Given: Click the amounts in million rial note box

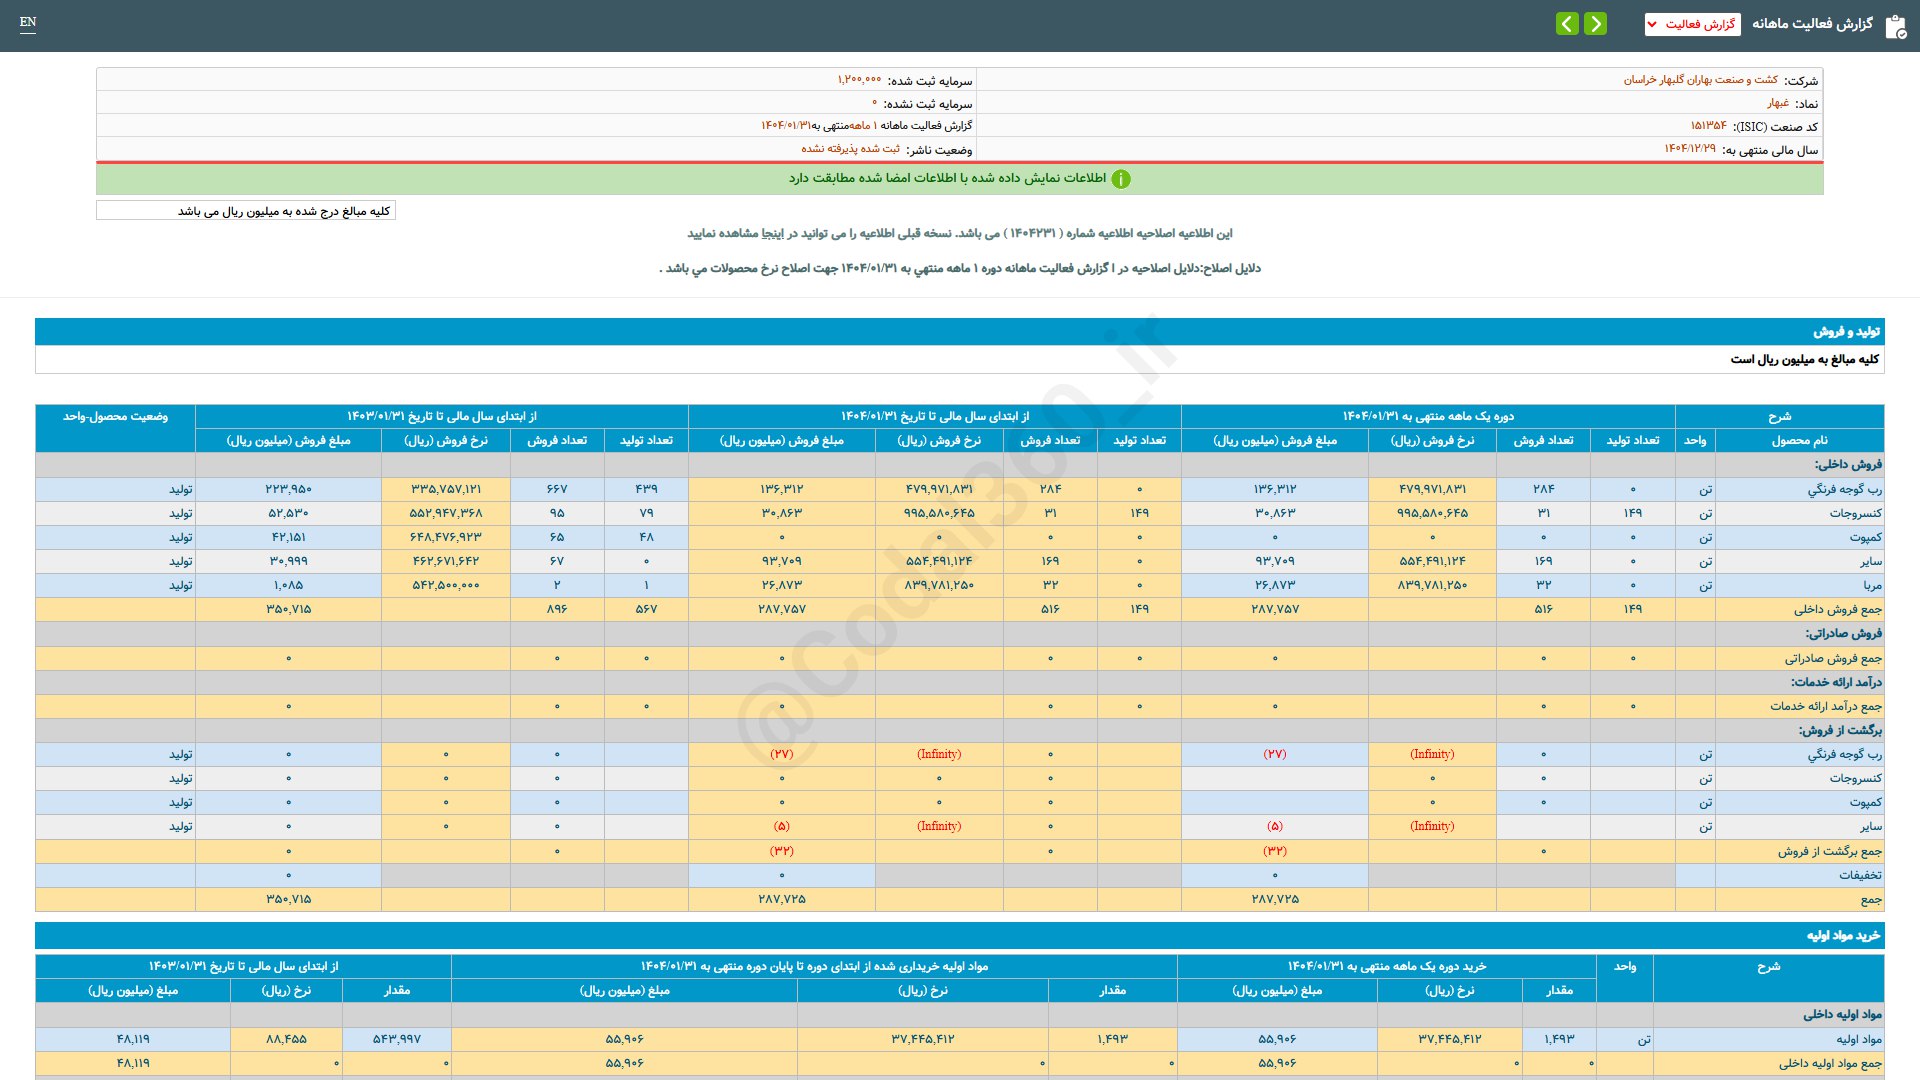Looking at the screenshot, I should (x=246, y=211).
